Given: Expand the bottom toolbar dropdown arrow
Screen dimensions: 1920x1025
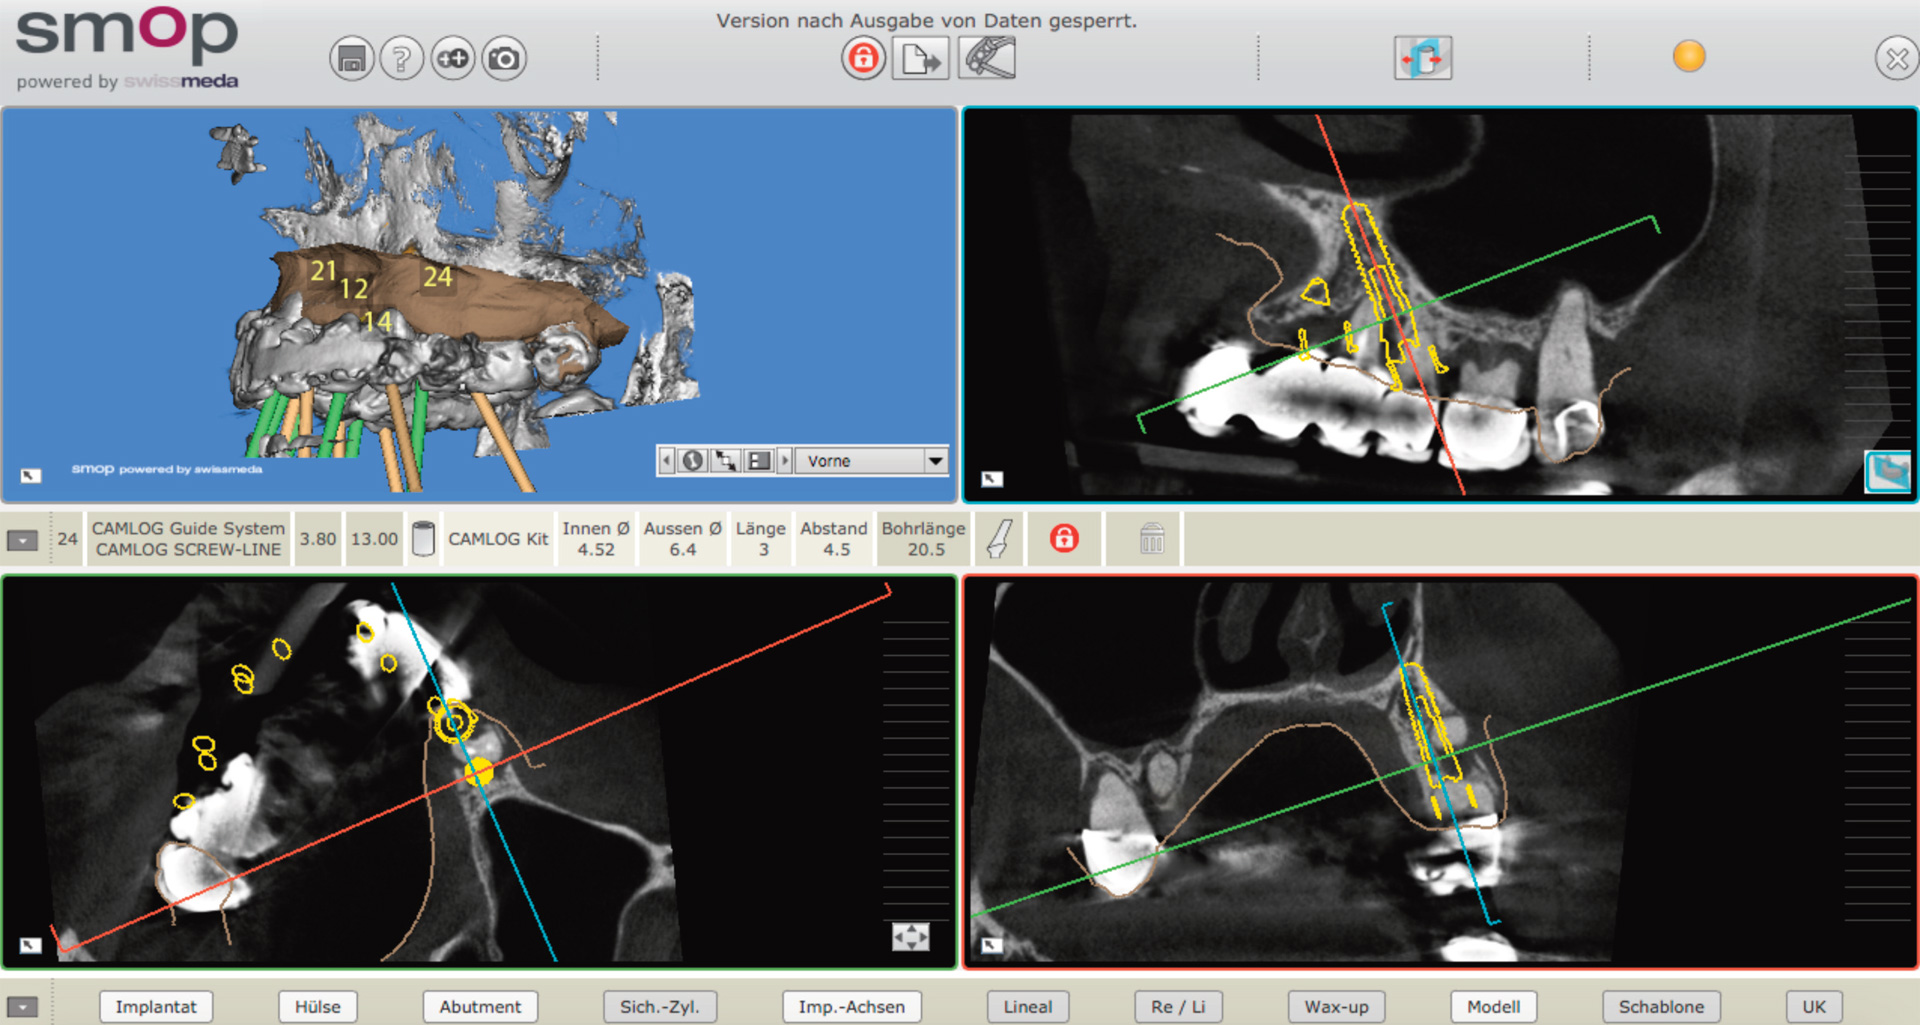Looking at the screenshot, I should tap(22, 1007).
